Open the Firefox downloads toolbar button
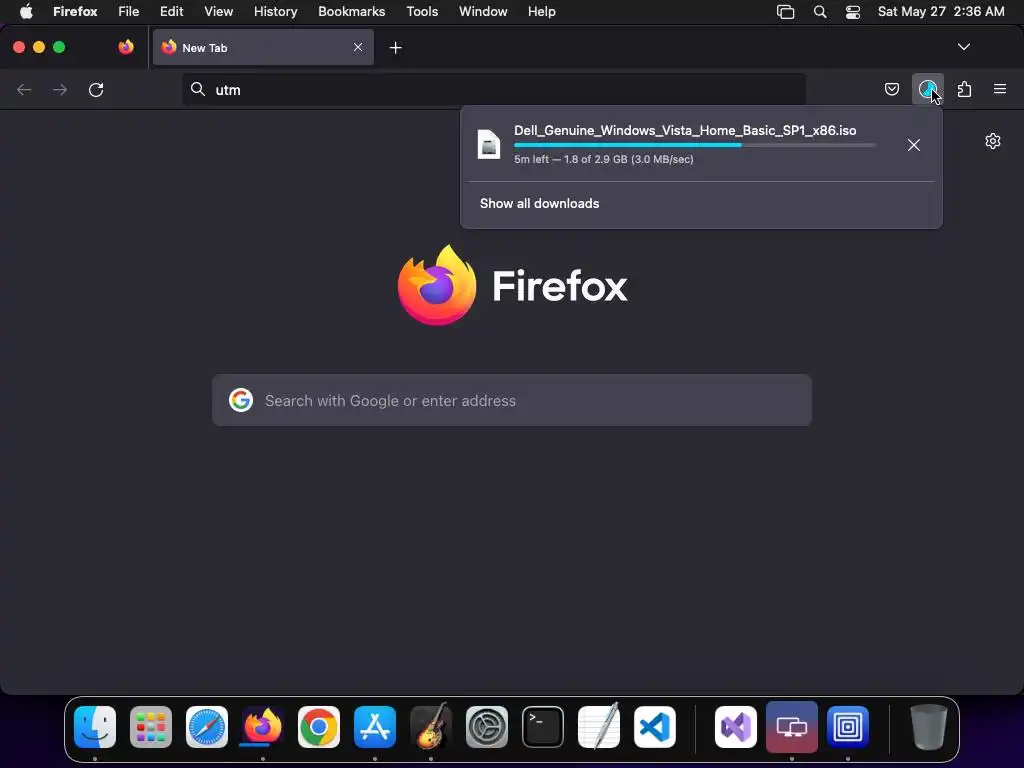 pyautogui.click(x=927, y=89)
